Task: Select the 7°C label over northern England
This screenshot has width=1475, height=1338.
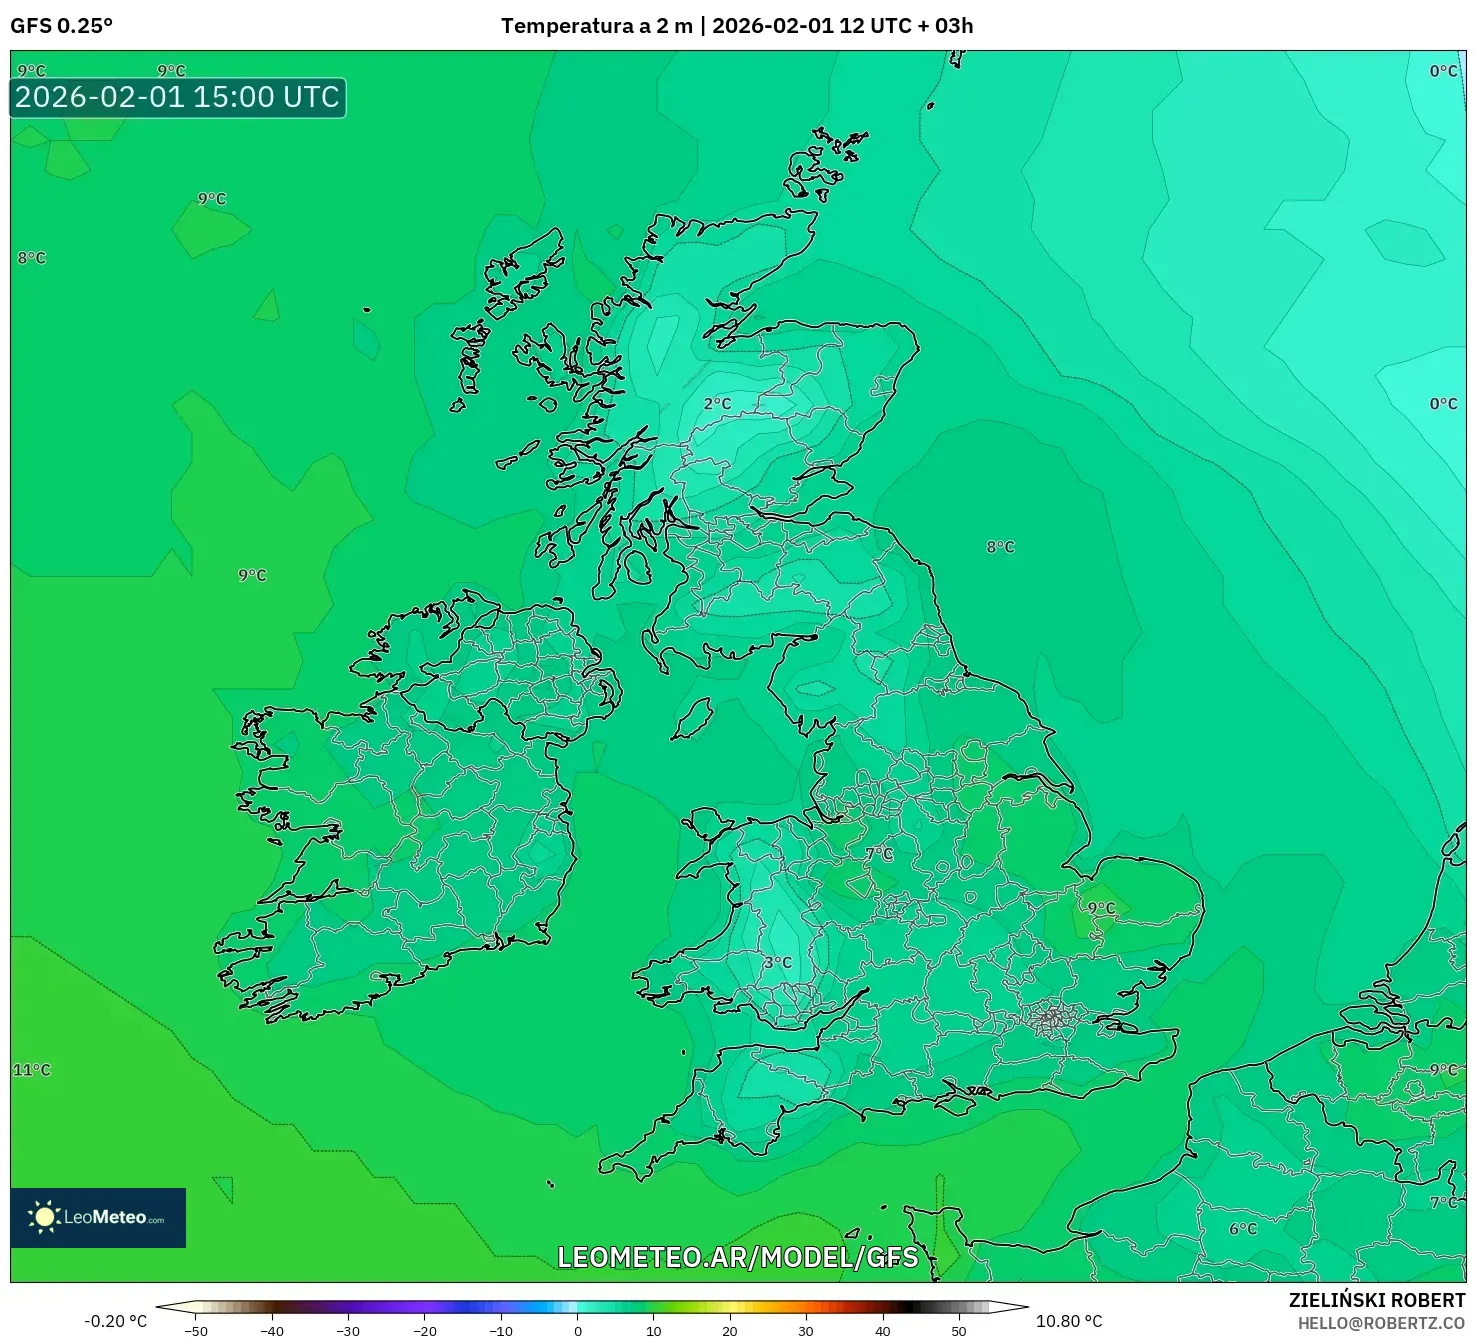Action: click(879, 852)
